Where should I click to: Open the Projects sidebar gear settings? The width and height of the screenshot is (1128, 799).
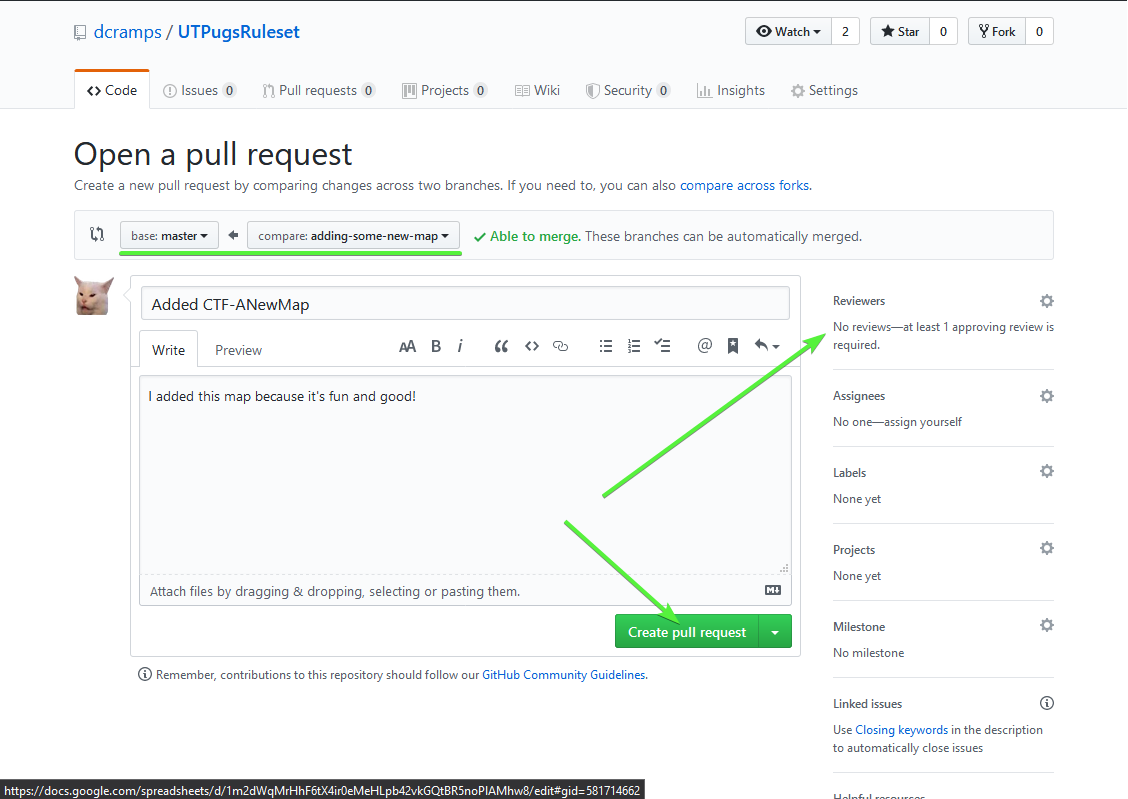(1047, 548)
